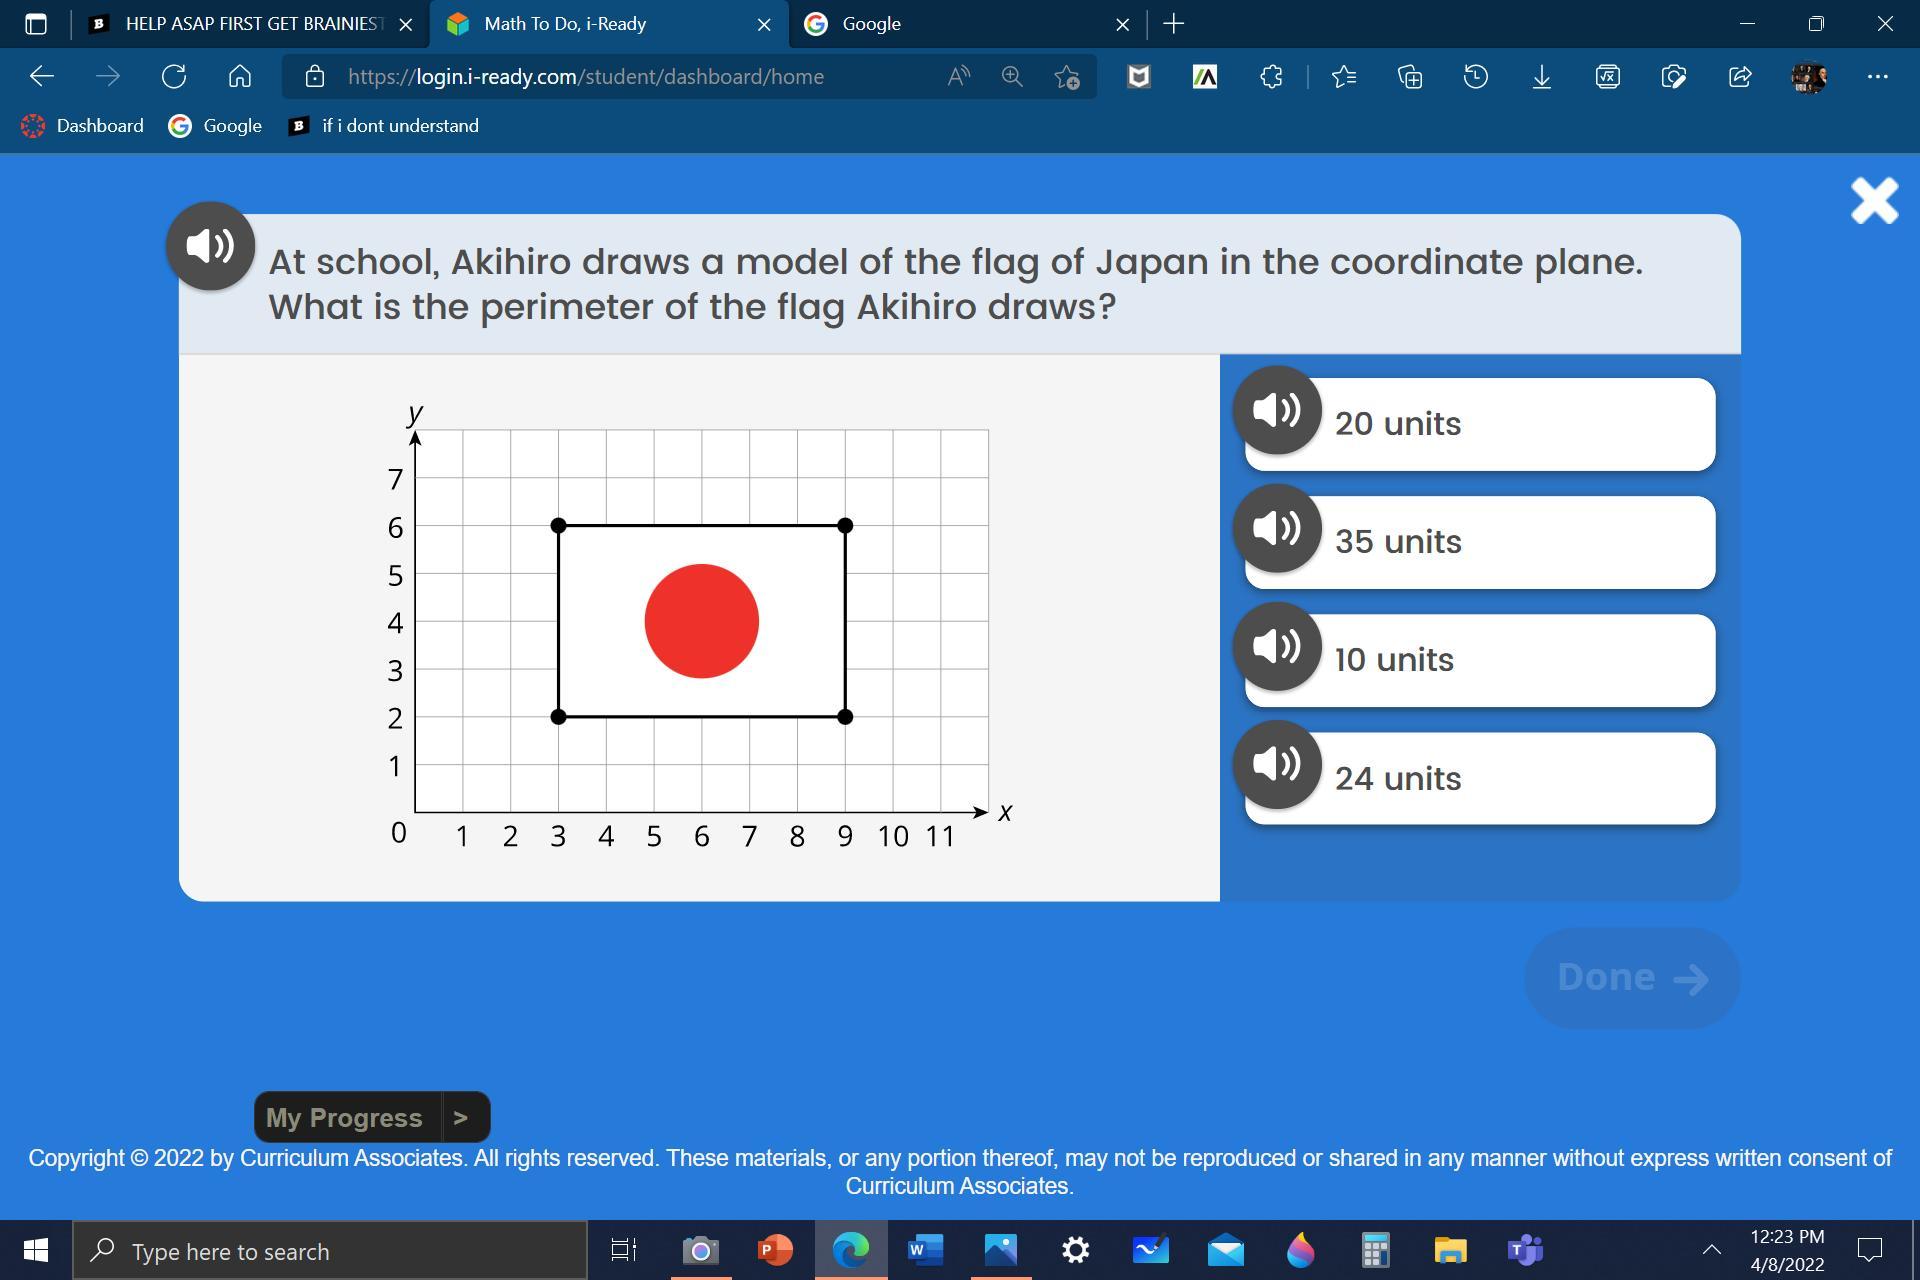Open browser Extensions puzzle icon
1920x1280 pixels.
point(1270,77)
